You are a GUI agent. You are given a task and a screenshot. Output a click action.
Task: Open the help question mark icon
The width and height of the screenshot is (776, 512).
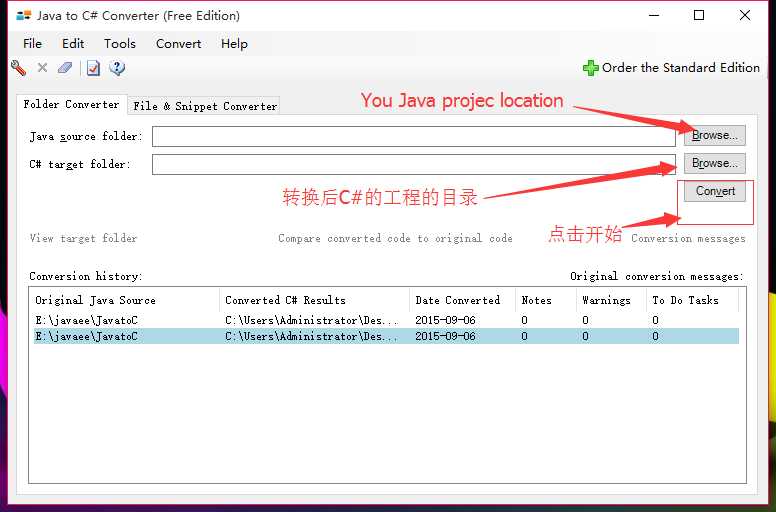click(x=117, y=68)
